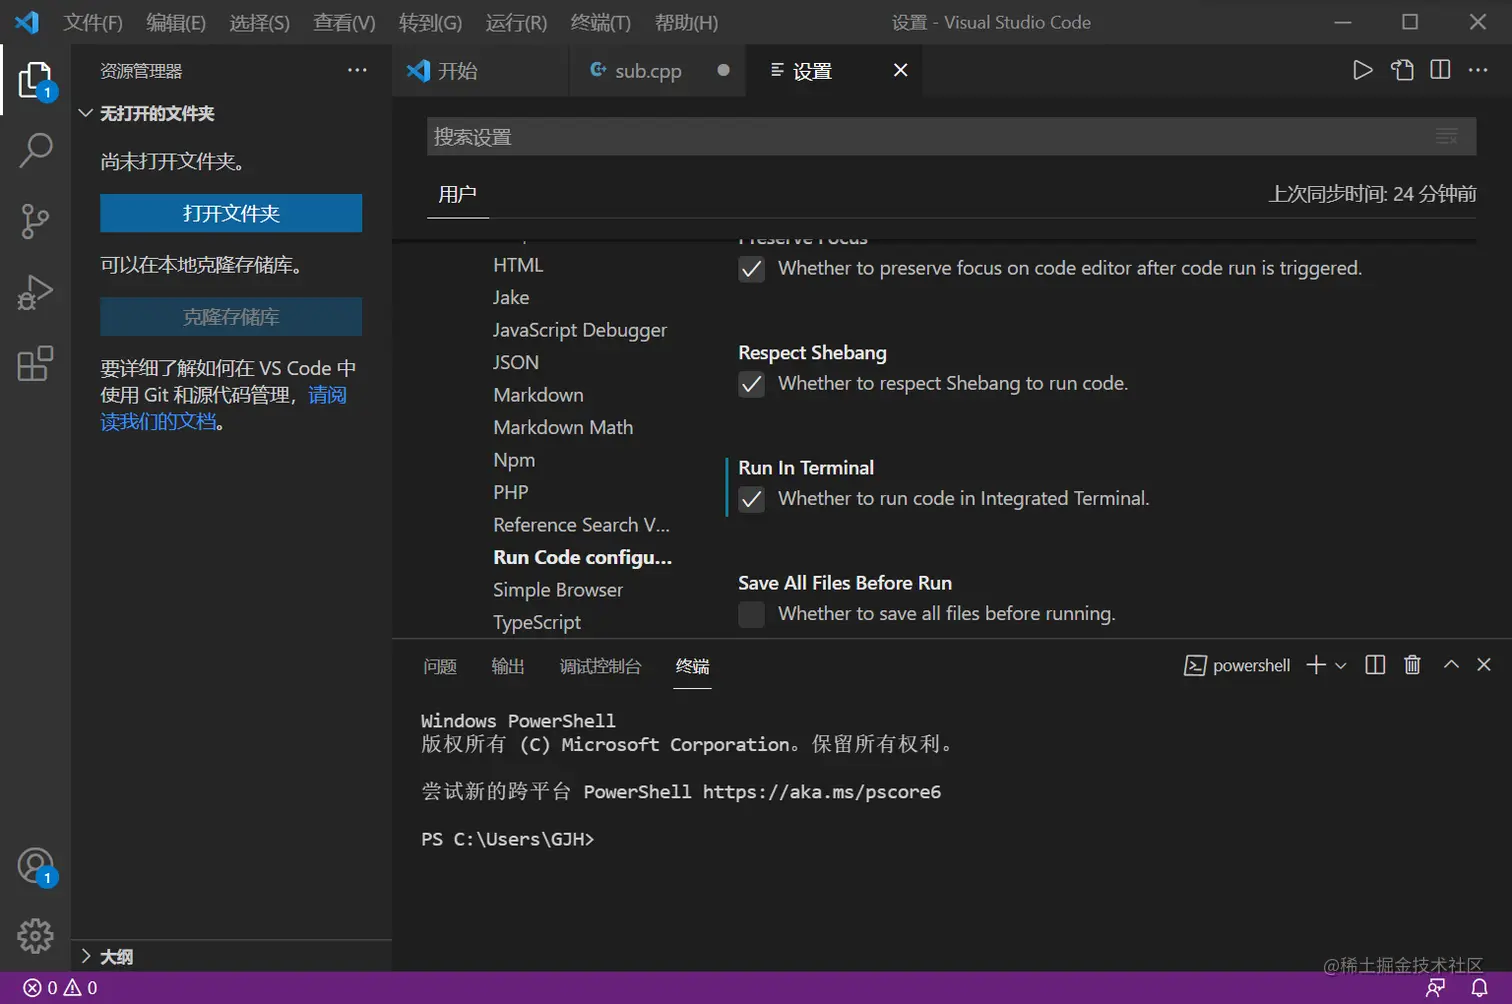The width and height of the screenshot is (1512, 1004).
Task: Open editor More Actions ellipsis
Action: tap(1478, 70)
